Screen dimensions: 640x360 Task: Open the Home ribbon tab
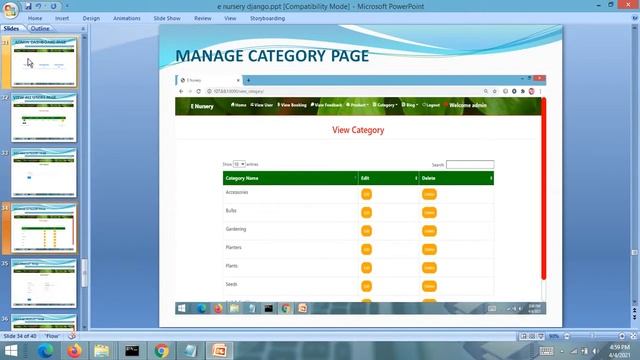35,18
